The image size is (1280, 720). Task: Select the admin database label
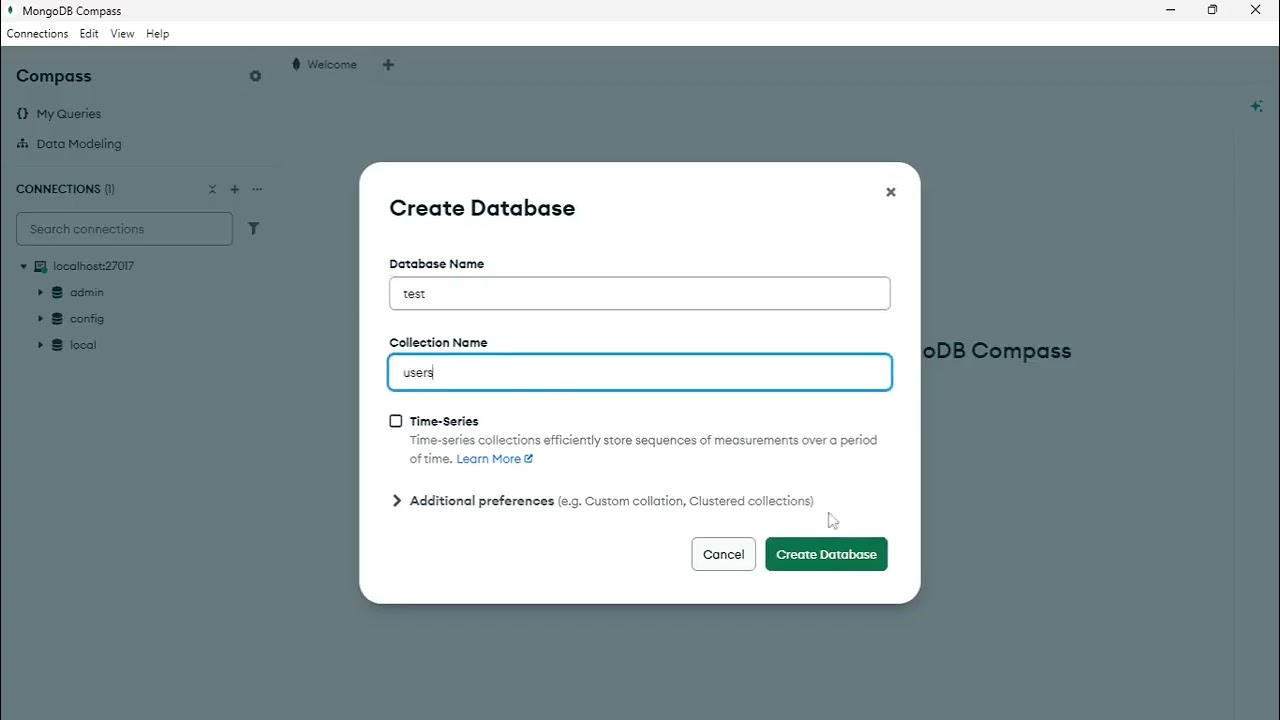(87, 293)
